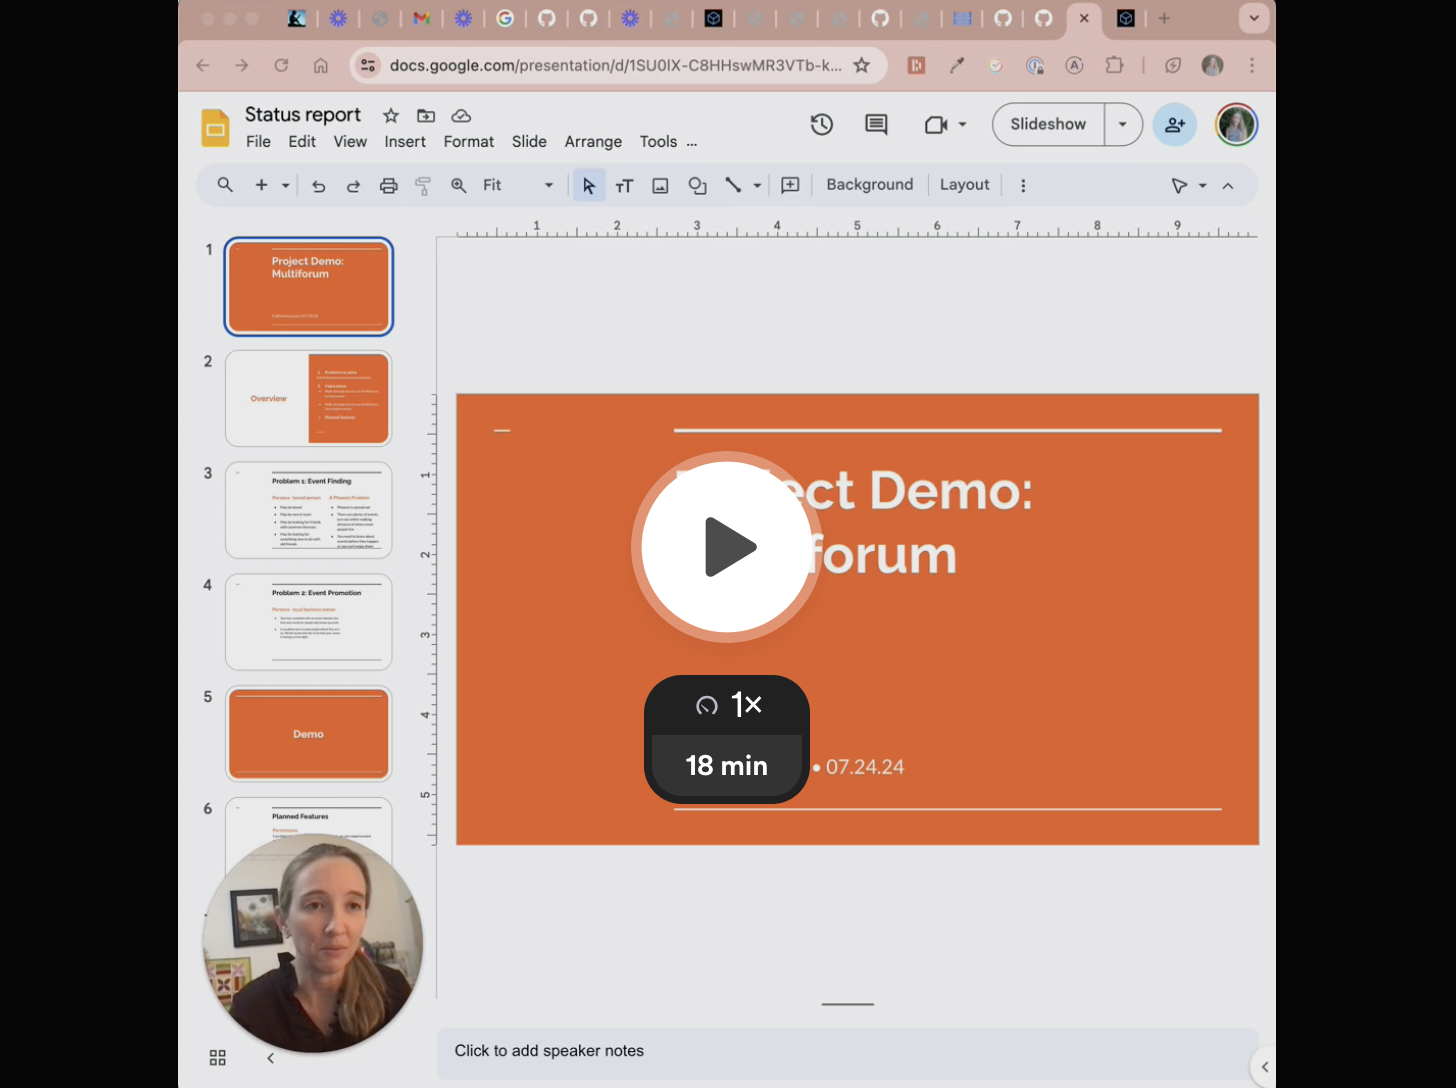The image size is (1456, 1088).
Task: Click the Share people icon button
Action: coord(1175,124)
